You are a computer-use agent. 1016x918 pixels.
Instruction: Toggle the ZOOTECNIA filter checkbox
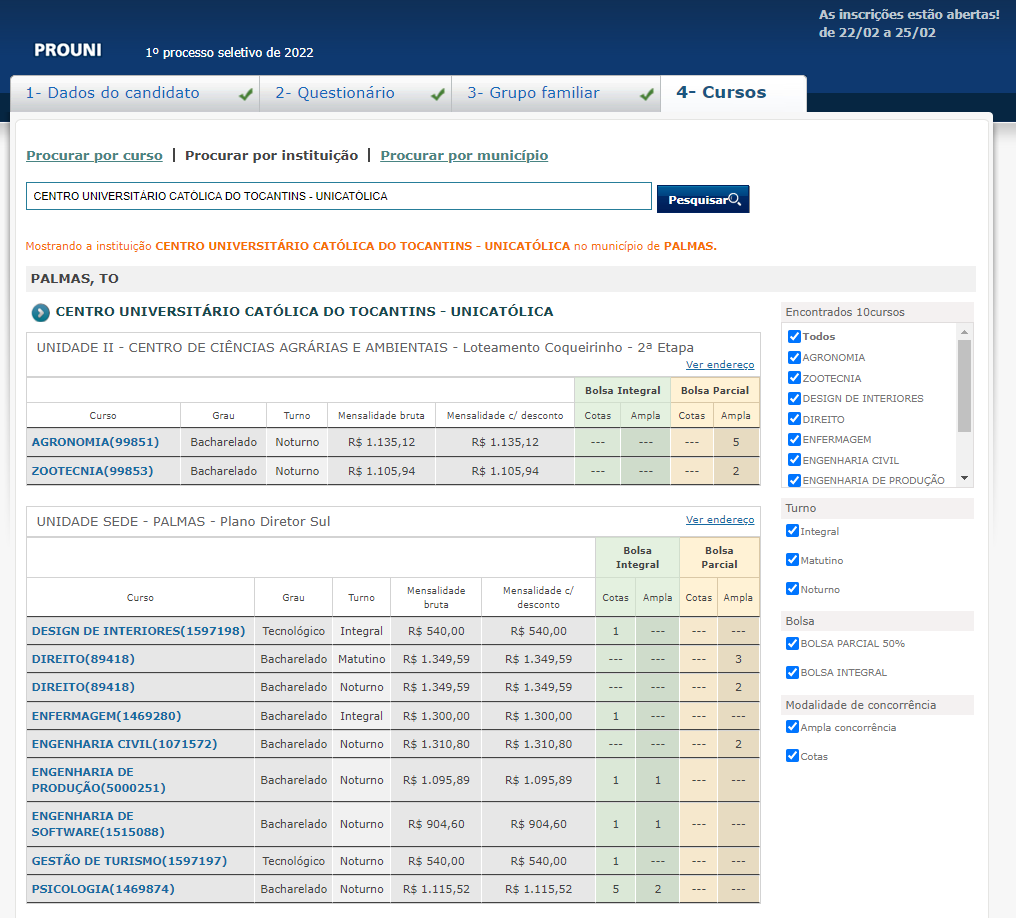[x=794, y=378]
